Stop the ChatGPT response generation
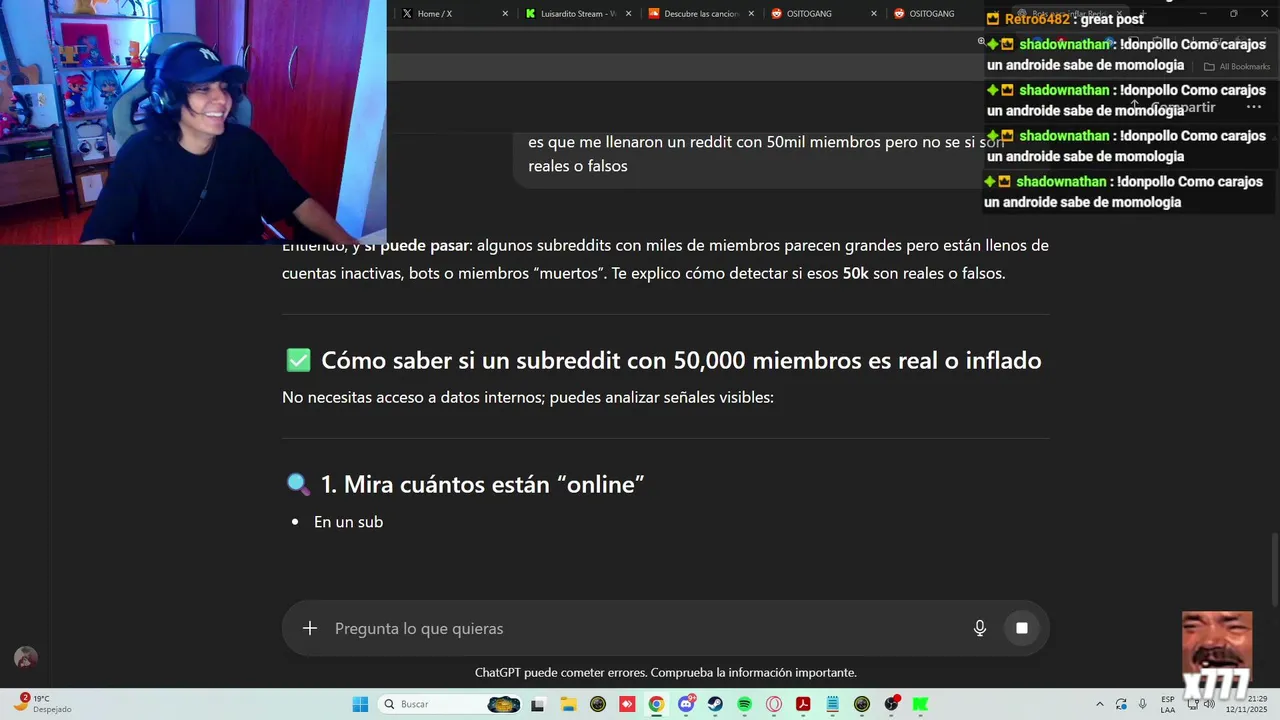1280x720 pixels. (x=1022, y=628)
